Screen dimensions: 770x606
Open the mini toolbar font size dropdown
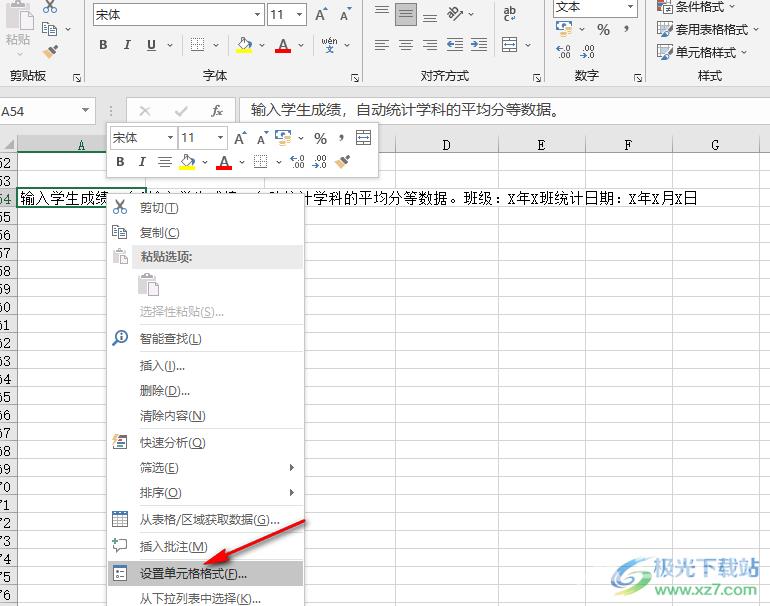click(220, 138)
